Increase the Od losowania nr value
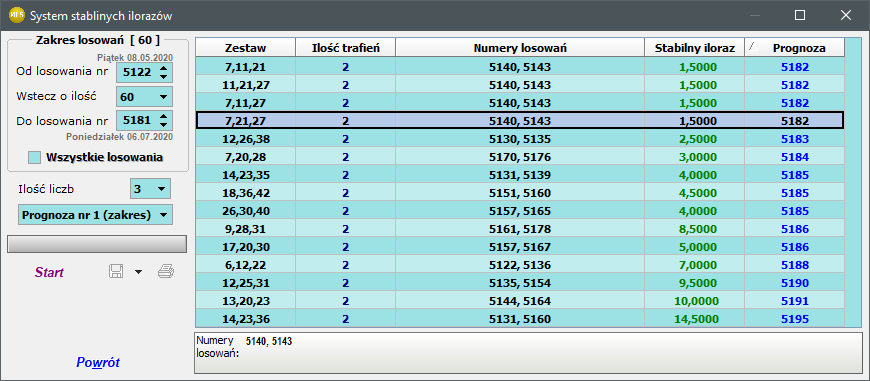Screen dimensions: 870x381 [163, 68]
